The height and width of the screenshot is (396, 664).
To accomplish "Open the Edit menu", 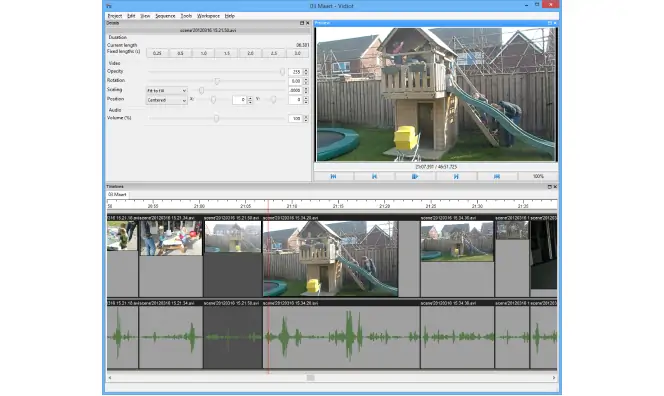I will click(131, 16).
